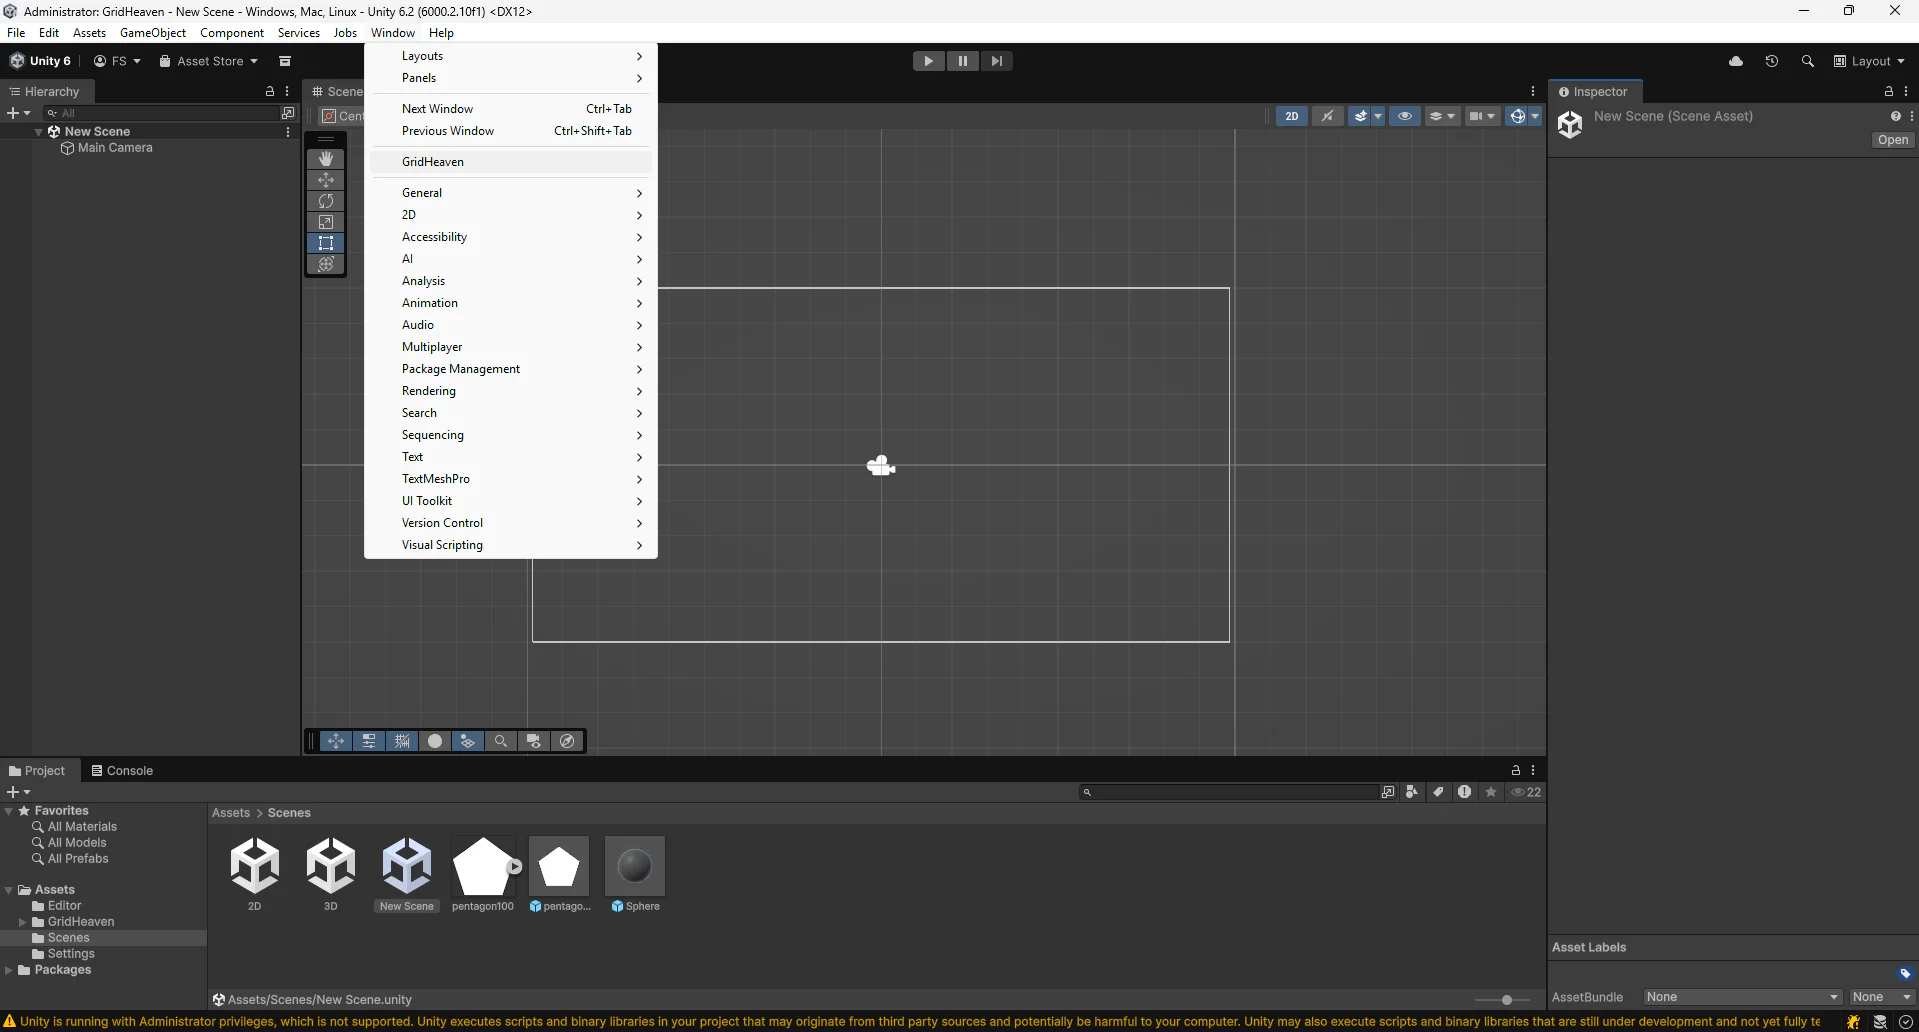Toggle scene lighting off button
The height and width of the screenshot is (1032, 1919).
tap(1327, 116)
